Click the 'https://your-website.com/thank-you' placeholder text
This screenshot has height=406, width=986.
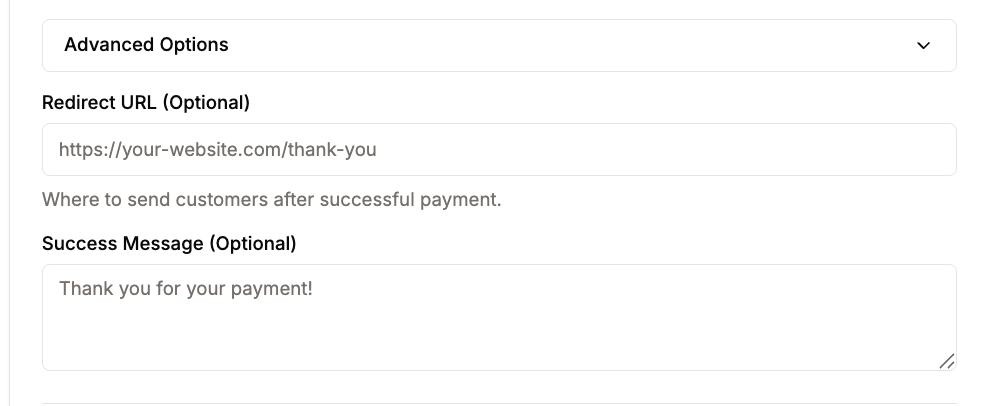pyautogui.click(x=217, y=150)
